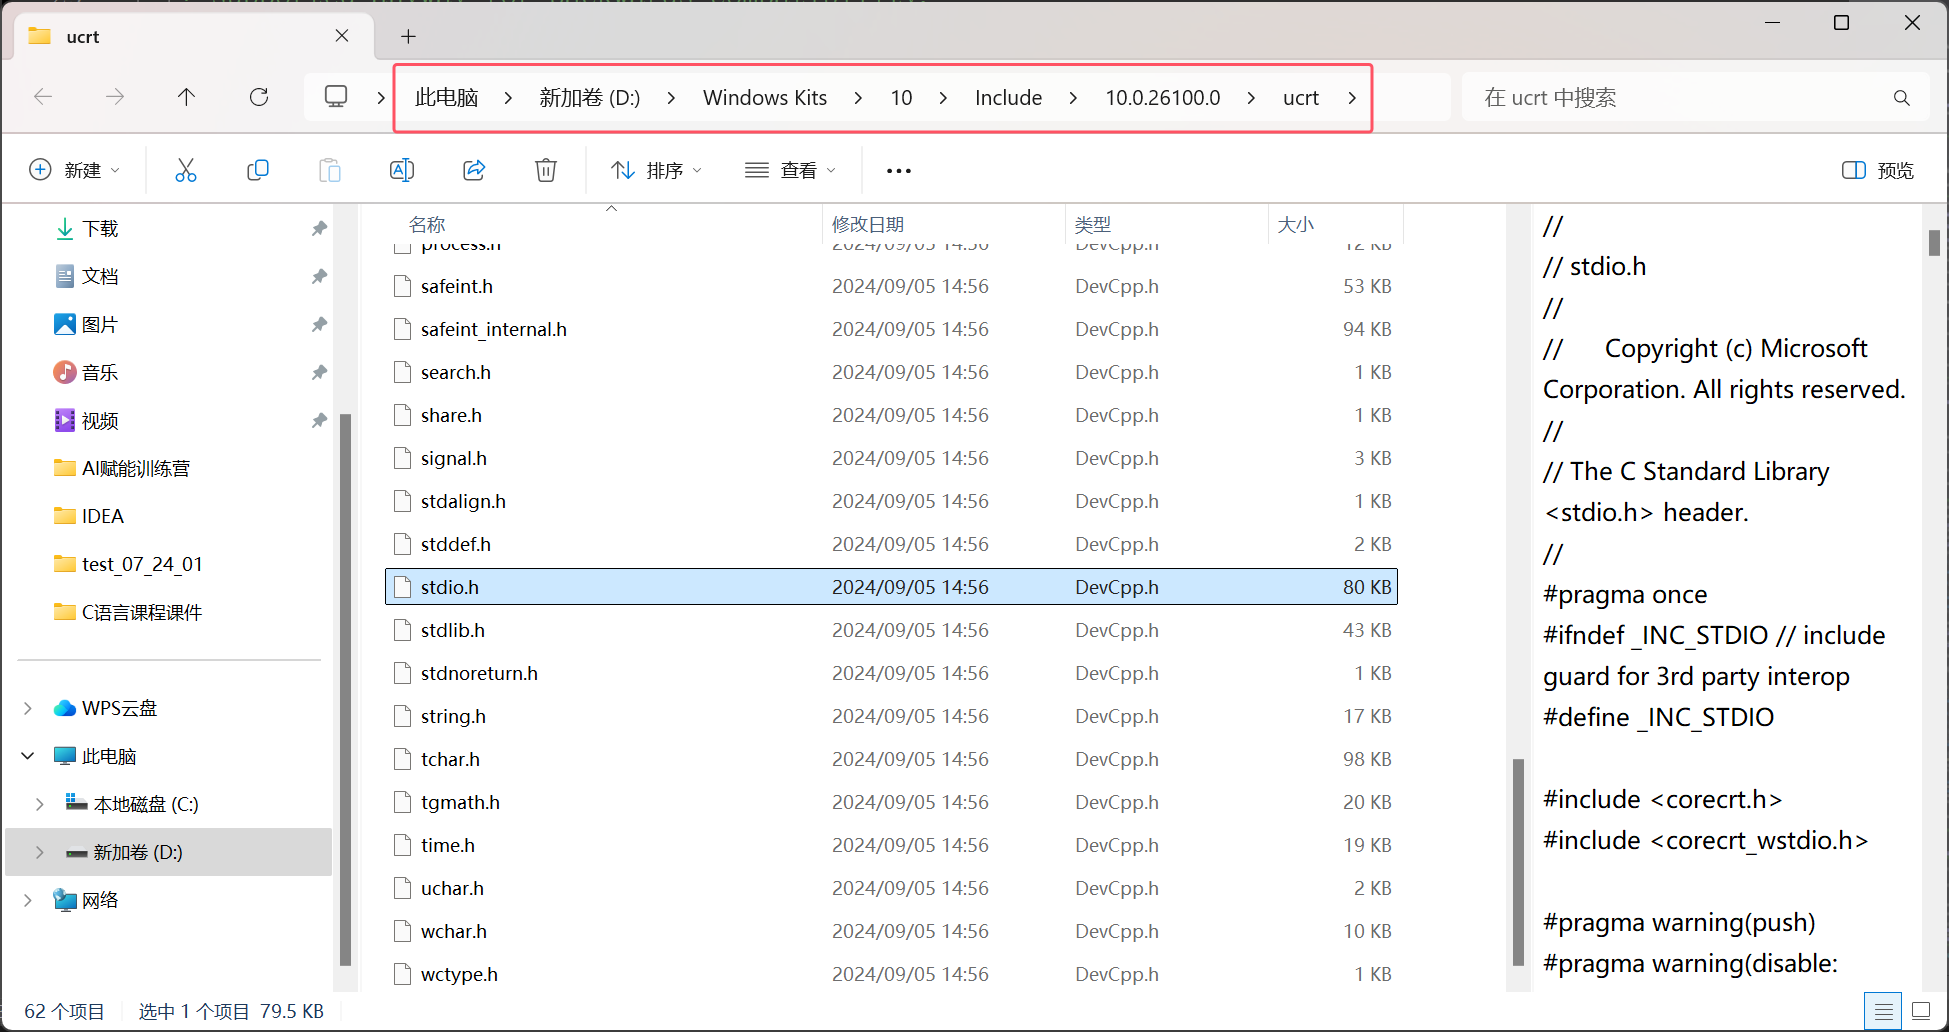Screen dimensions: 1949x1032
Task: Go forward with the right arrow
Action: (115, 97)
